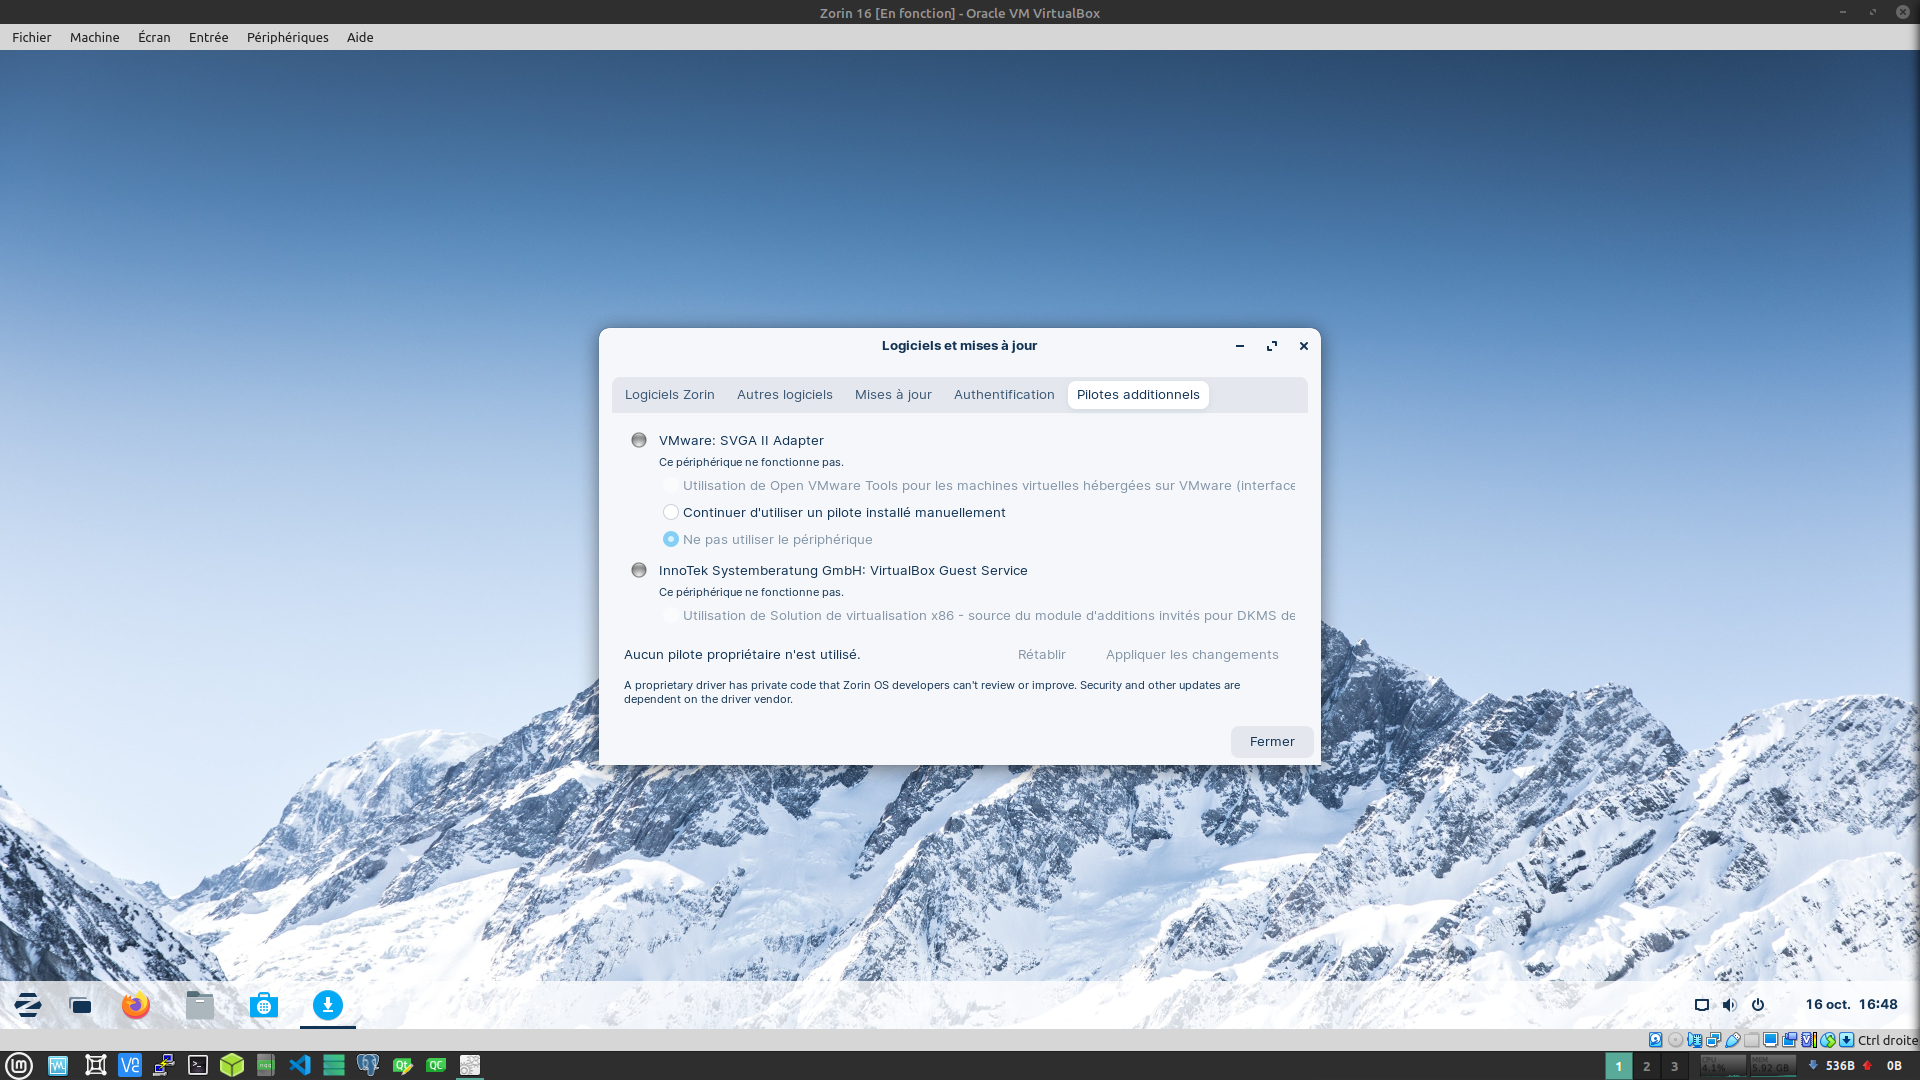Switch to the Autres logiciels tab

(x=784, y=395)
